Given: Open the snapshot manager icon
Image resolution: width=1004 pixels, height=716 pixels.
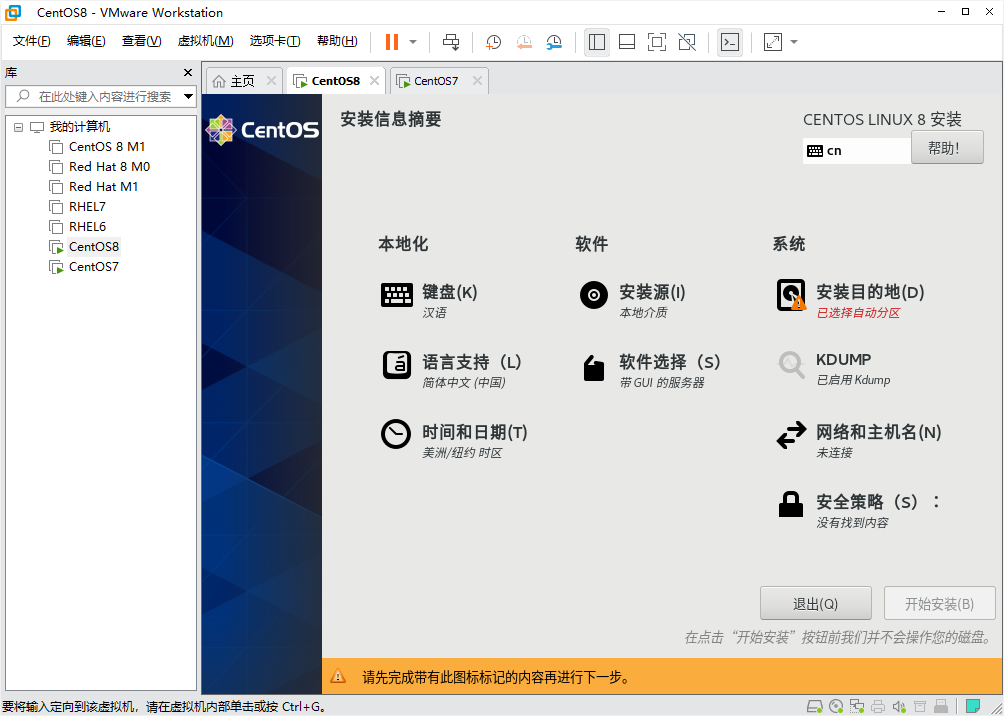Looking at the screenshot, I should point(554,42).
